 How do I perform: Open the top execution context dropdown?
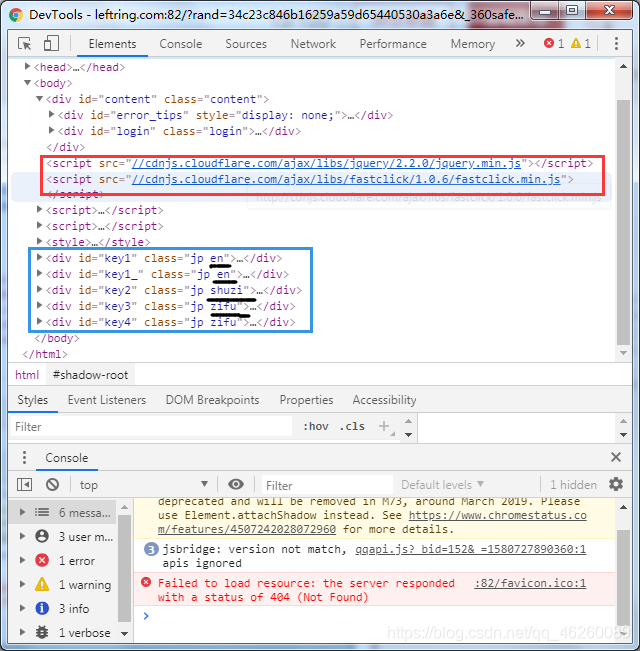[x=144, y=485]
